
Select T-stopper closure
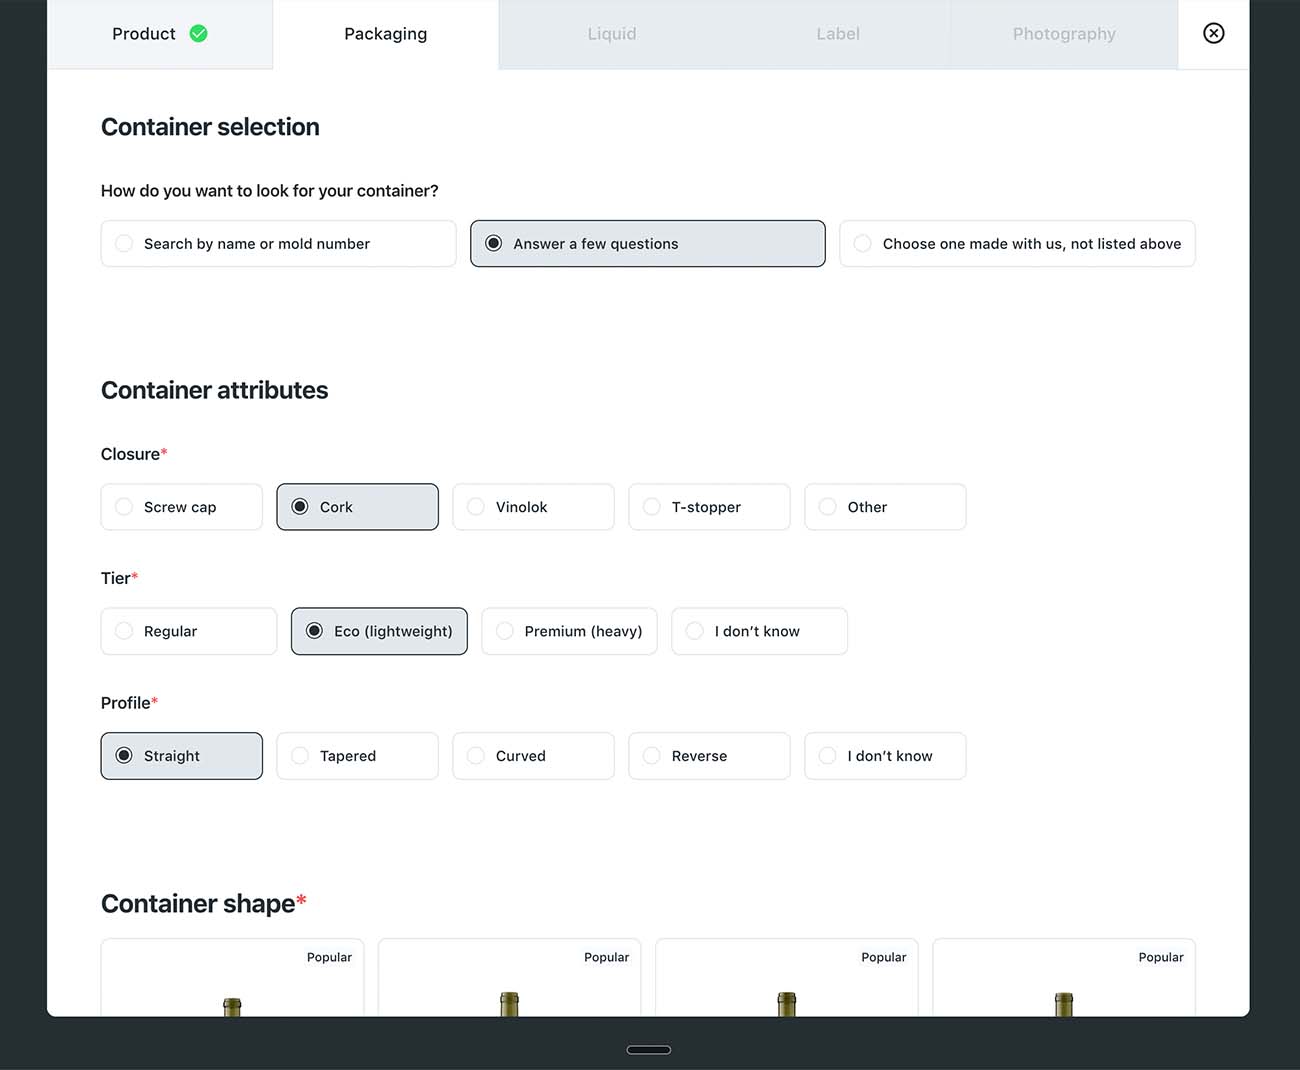coord(709,507)
